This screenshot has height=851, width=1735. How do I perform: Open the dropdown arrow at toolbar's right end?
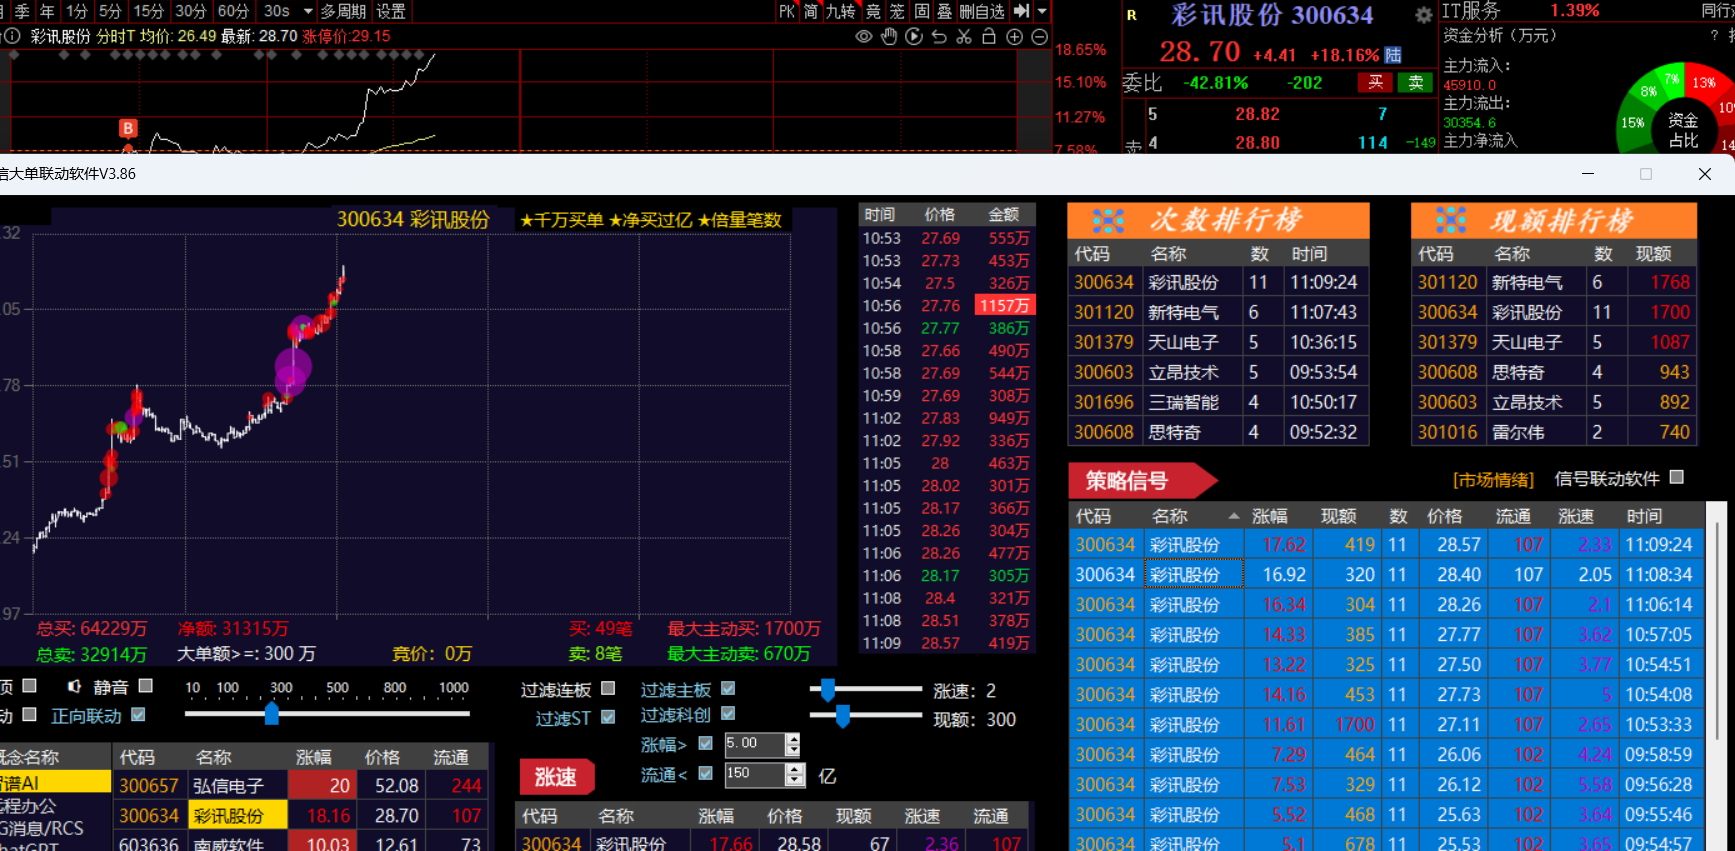tap(1042, 11)
